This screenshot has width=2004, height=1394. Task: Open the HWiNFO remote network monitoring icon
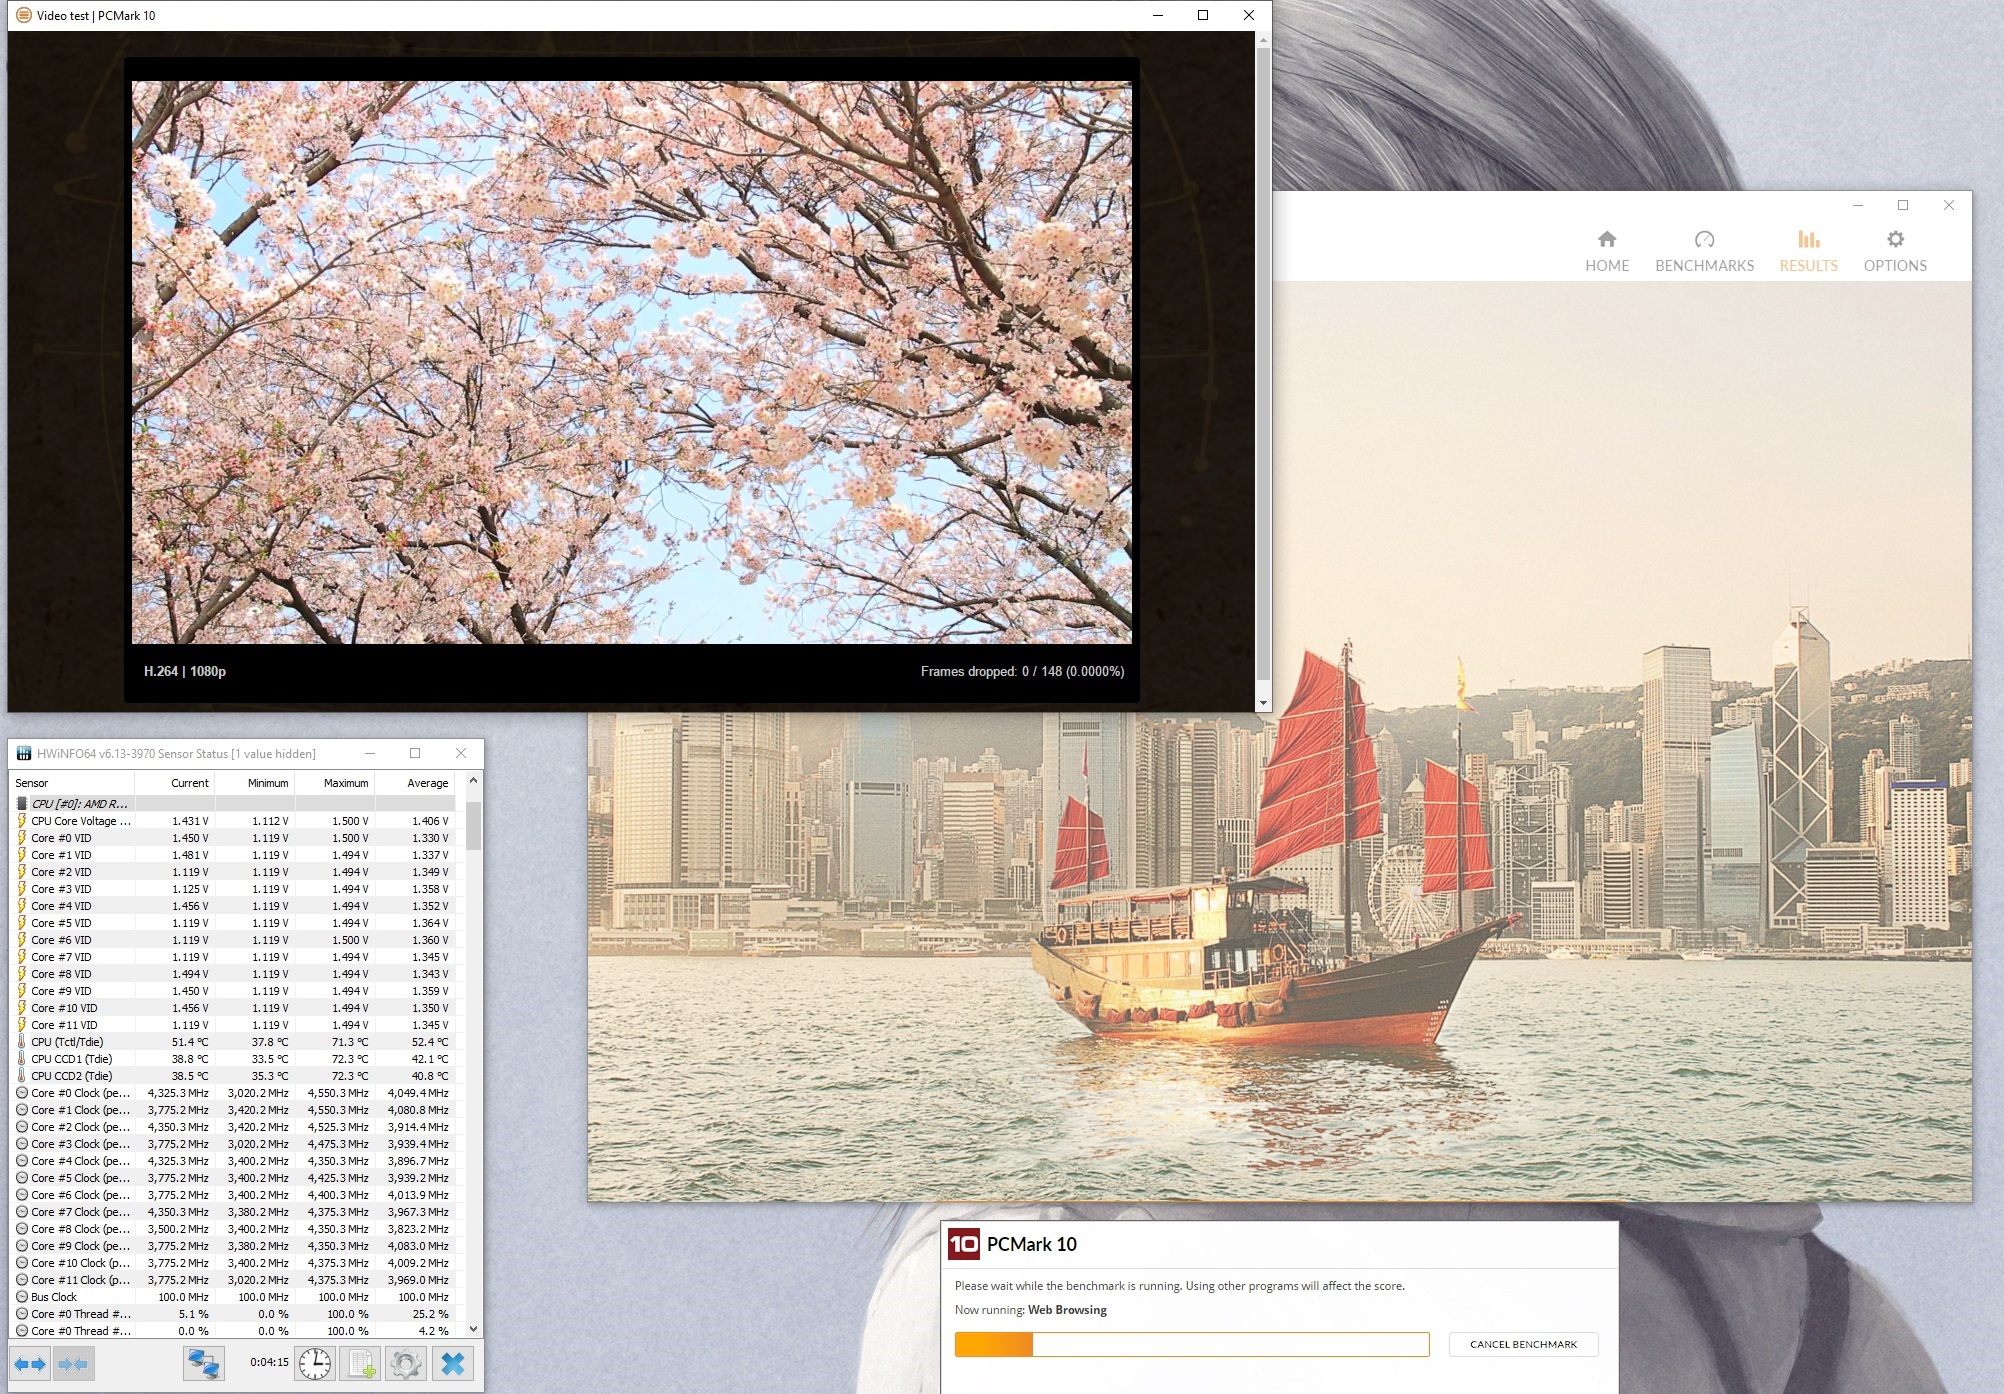[204, 1364]
